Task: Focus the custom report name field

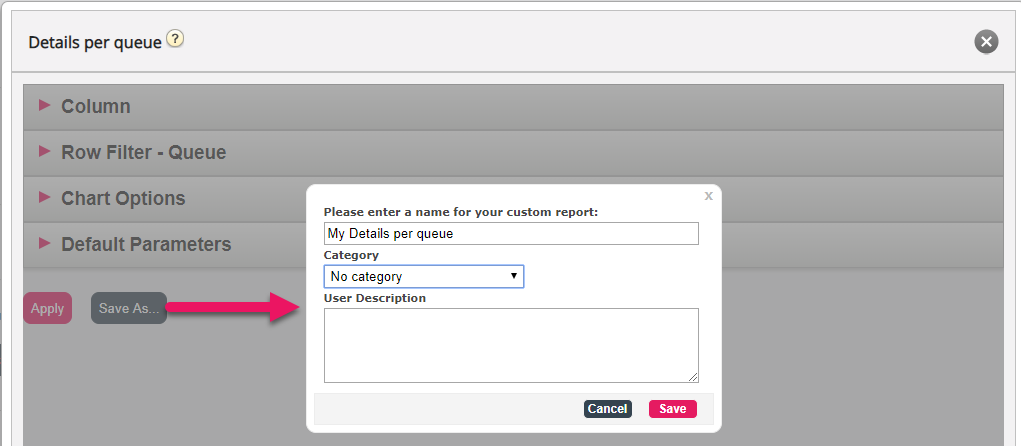Action: pyautogui.click(x=511, y=234)
